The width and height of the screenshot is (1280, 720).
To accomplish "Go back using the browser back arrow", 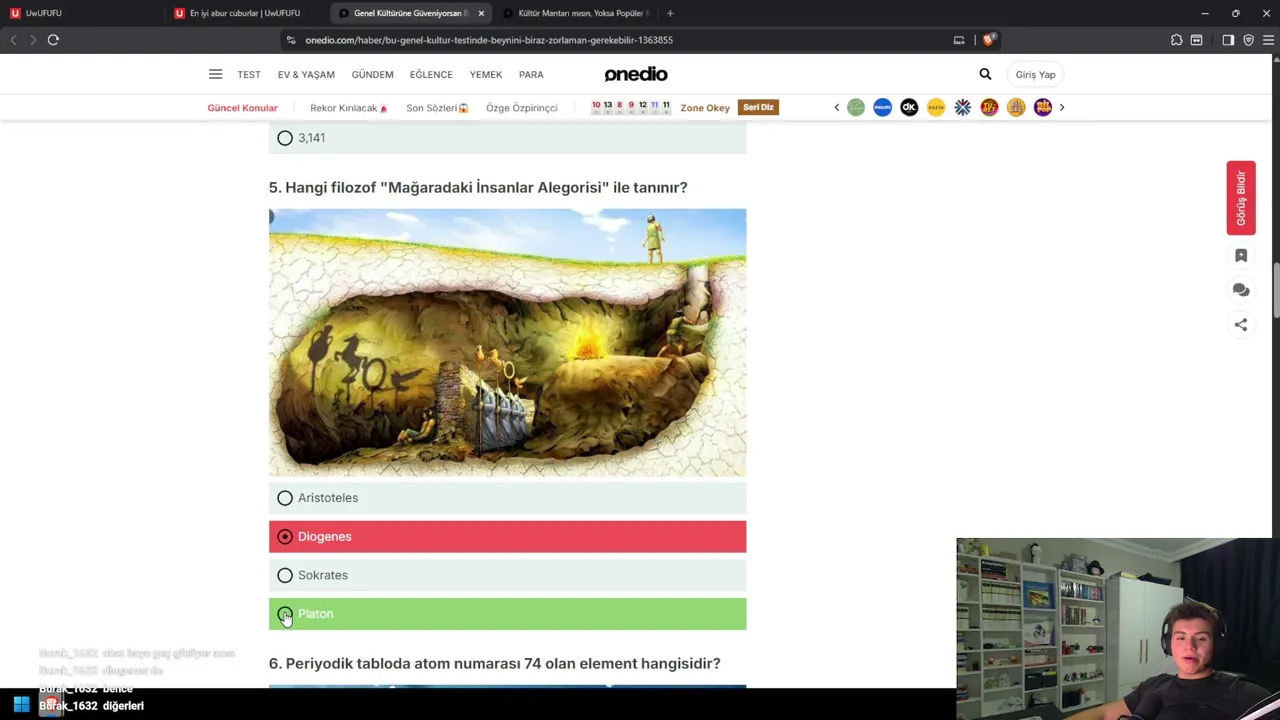I will [13, 40].
